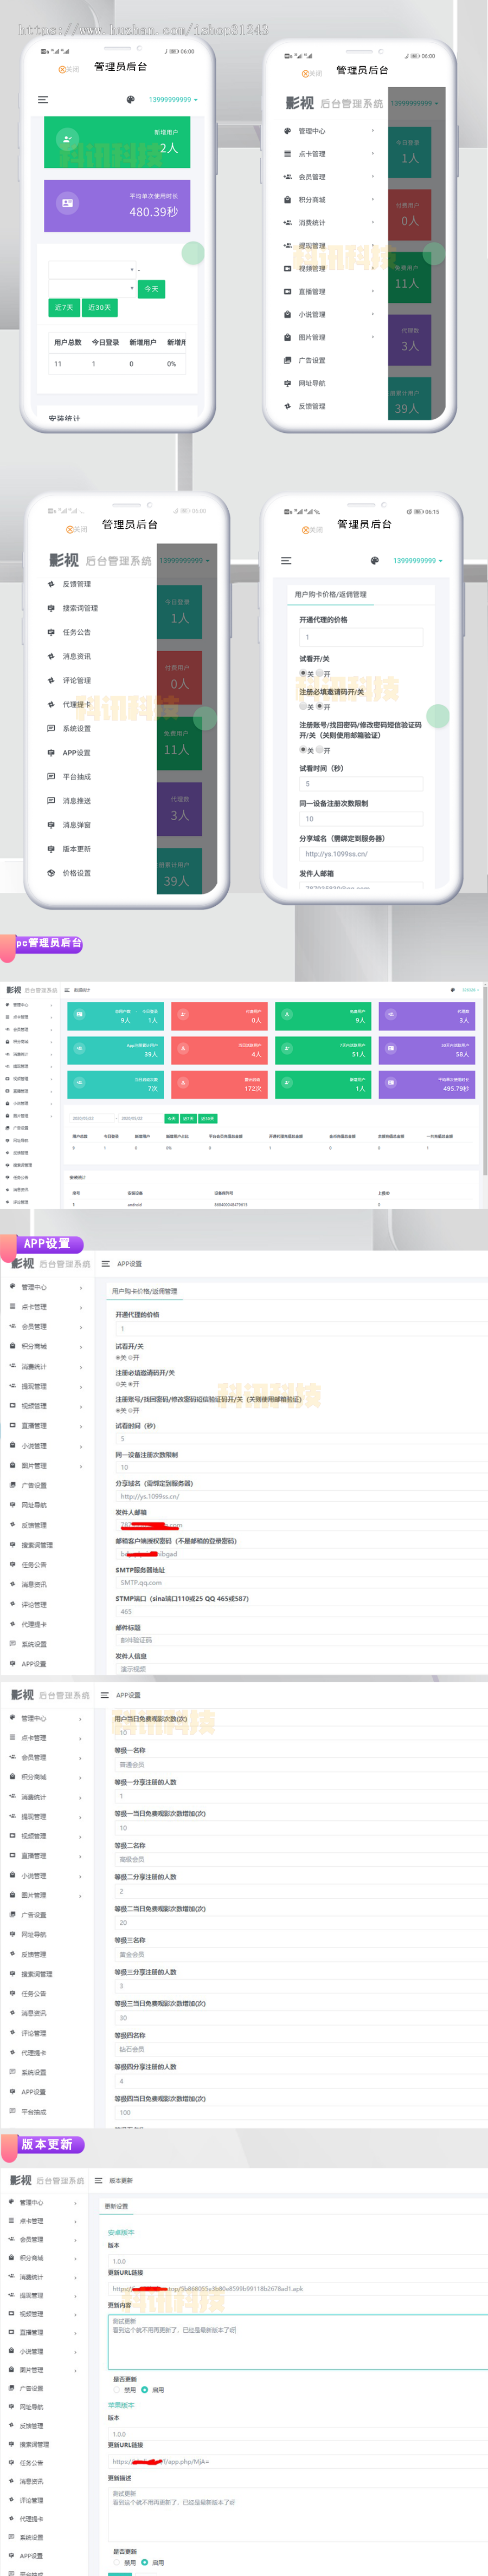The width and height of the screenshot is (488, 2576).
Task: Click 分享域名 input field in phone form
Action: (361, 854)
